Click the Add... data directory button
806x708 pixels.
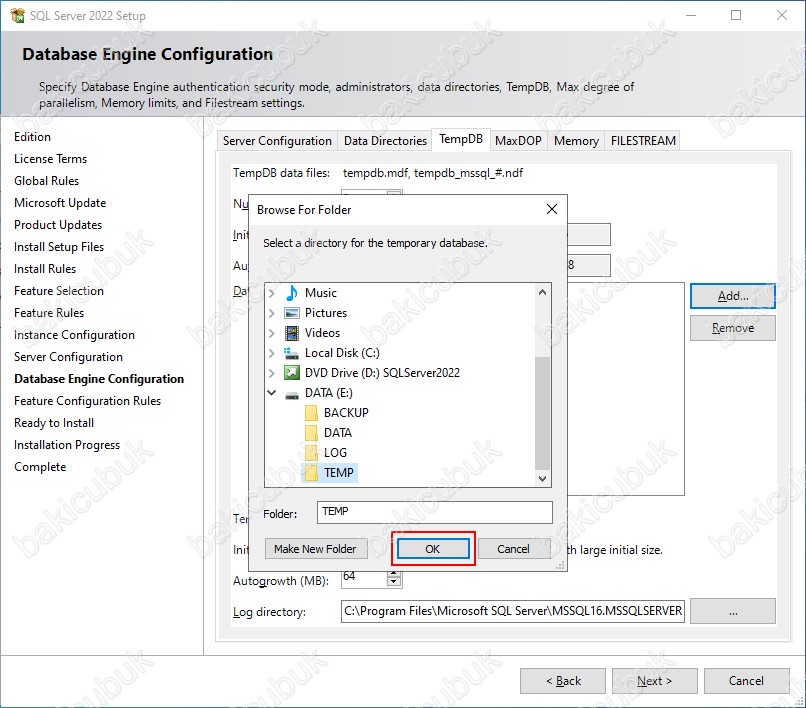coord(732,296)
